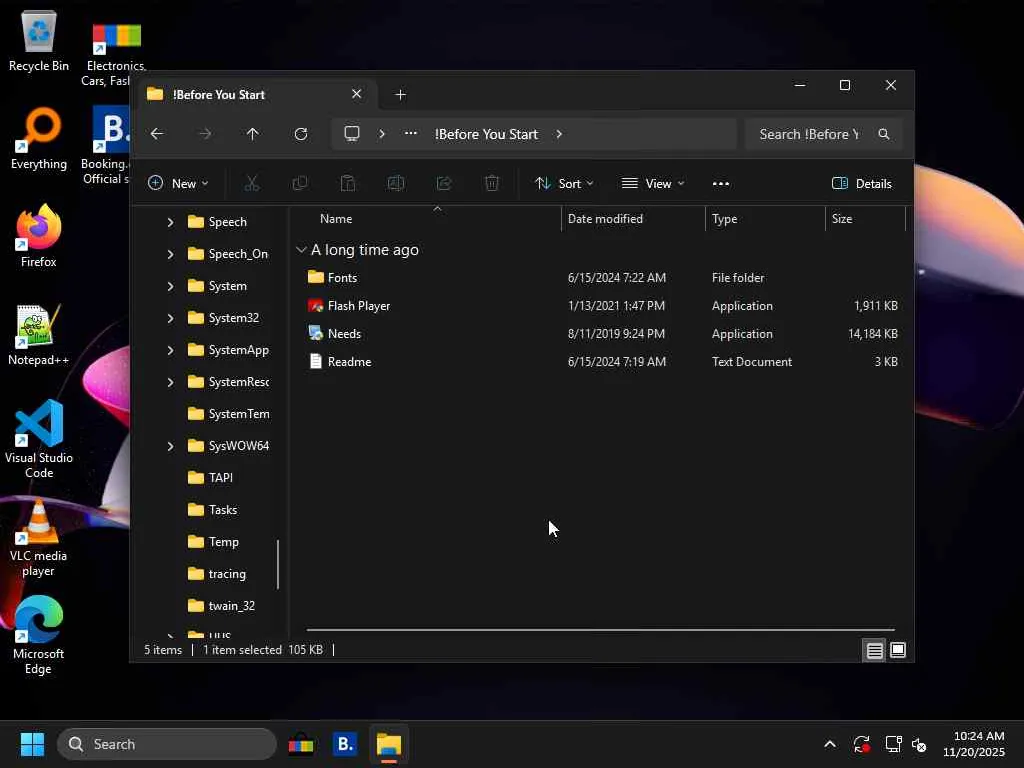Image resolution: width=1024 pixels, height=768 pixels.
Task: Select the Readme text document
Action: [x=349, y=362]
